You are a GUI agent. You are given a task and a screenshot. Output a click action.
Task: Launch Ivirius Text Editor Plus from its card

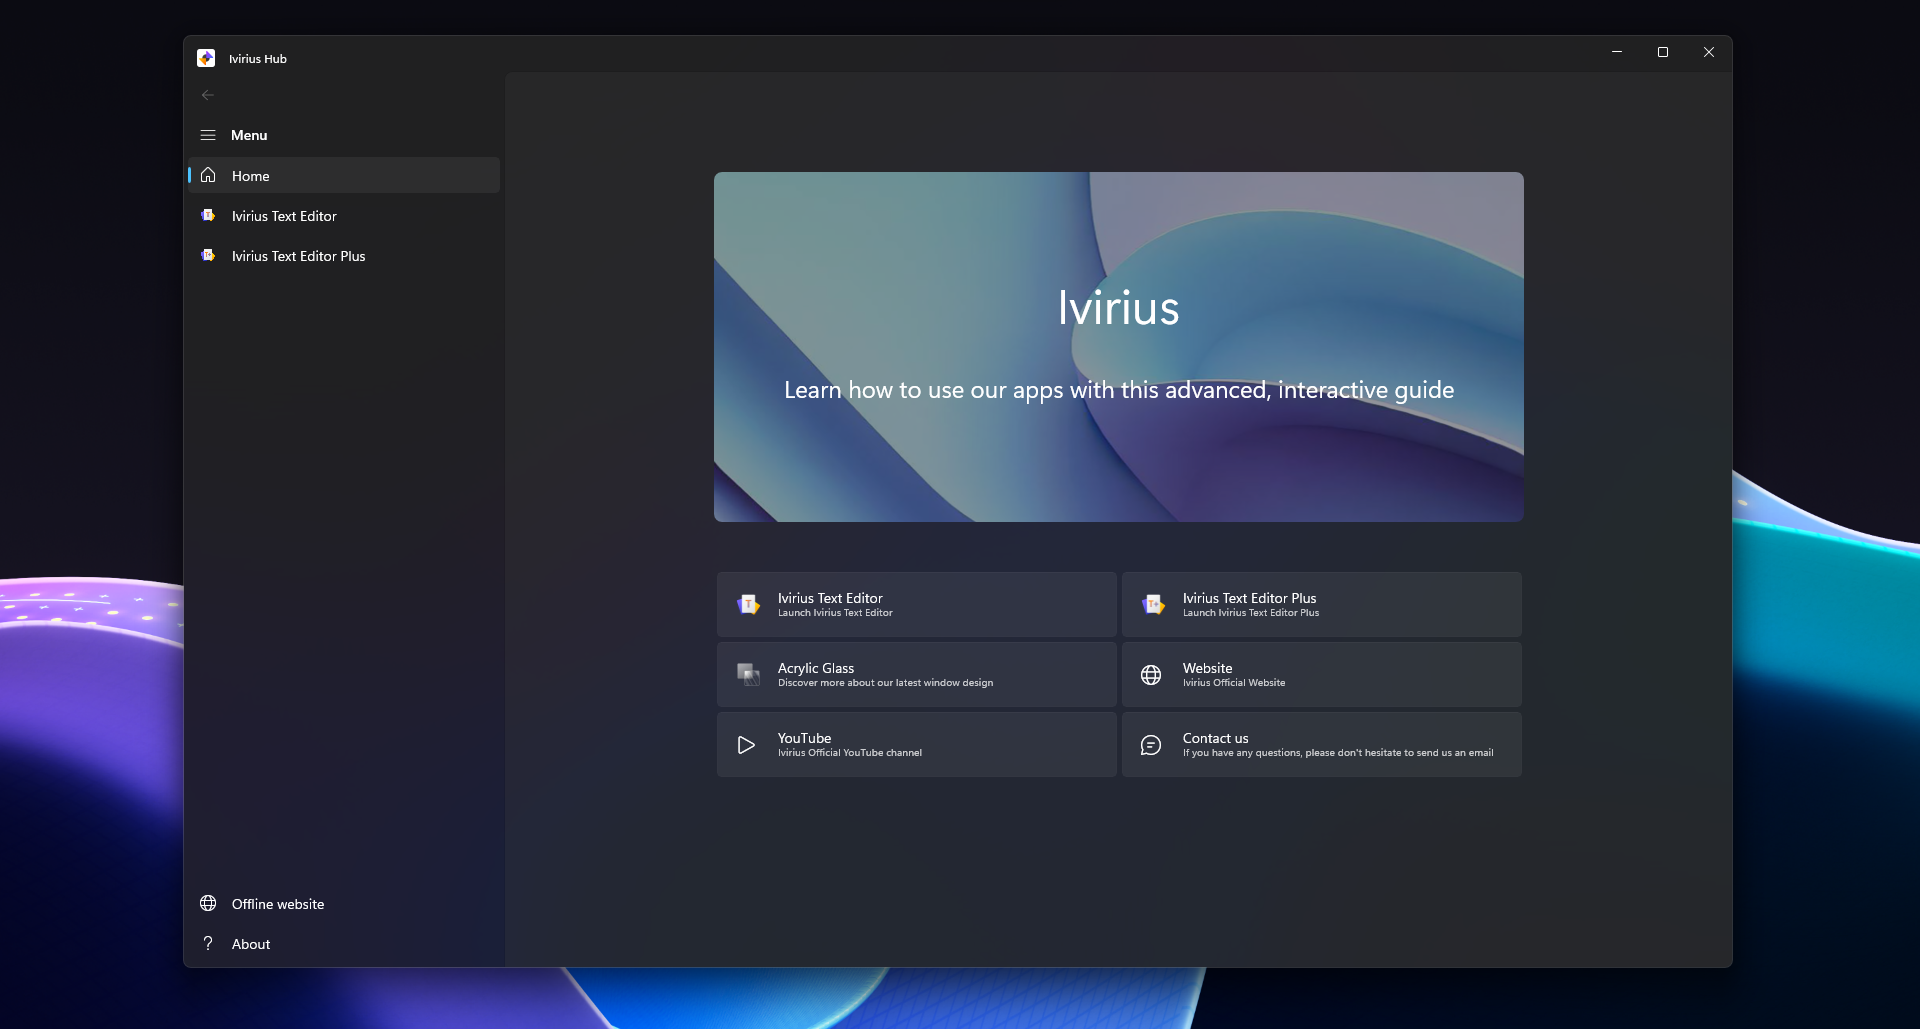click(x=1320, y=604)
